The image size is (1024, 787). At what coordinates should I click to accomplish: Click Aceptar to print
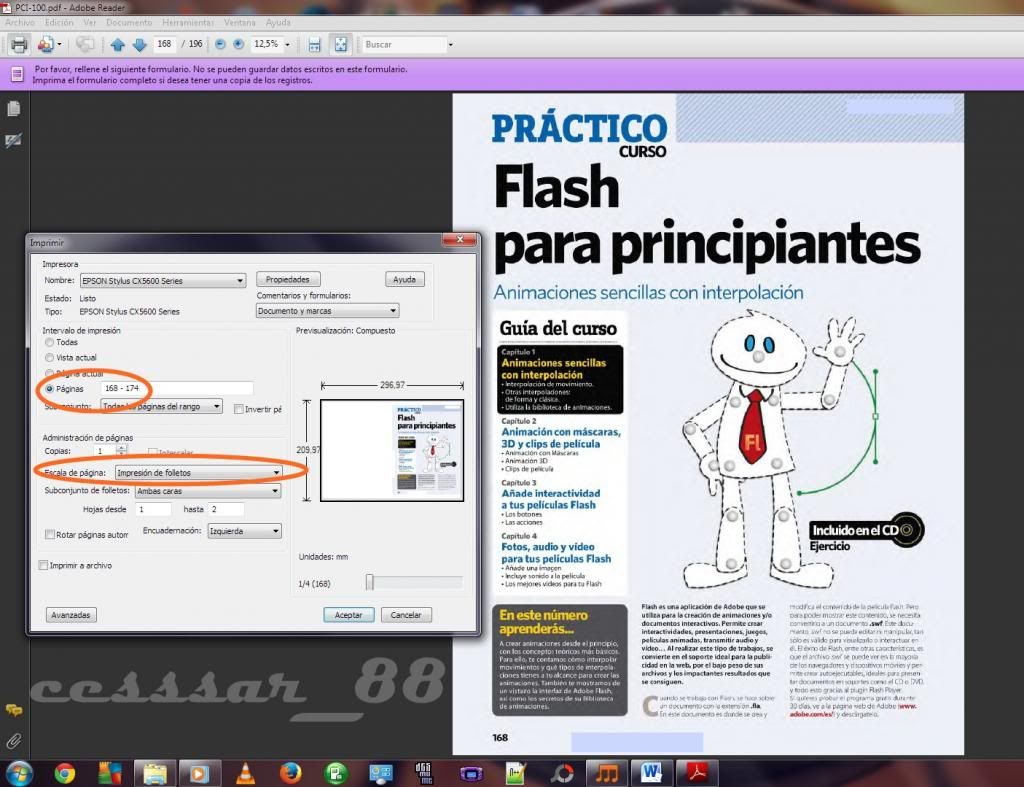click(349, 615)
